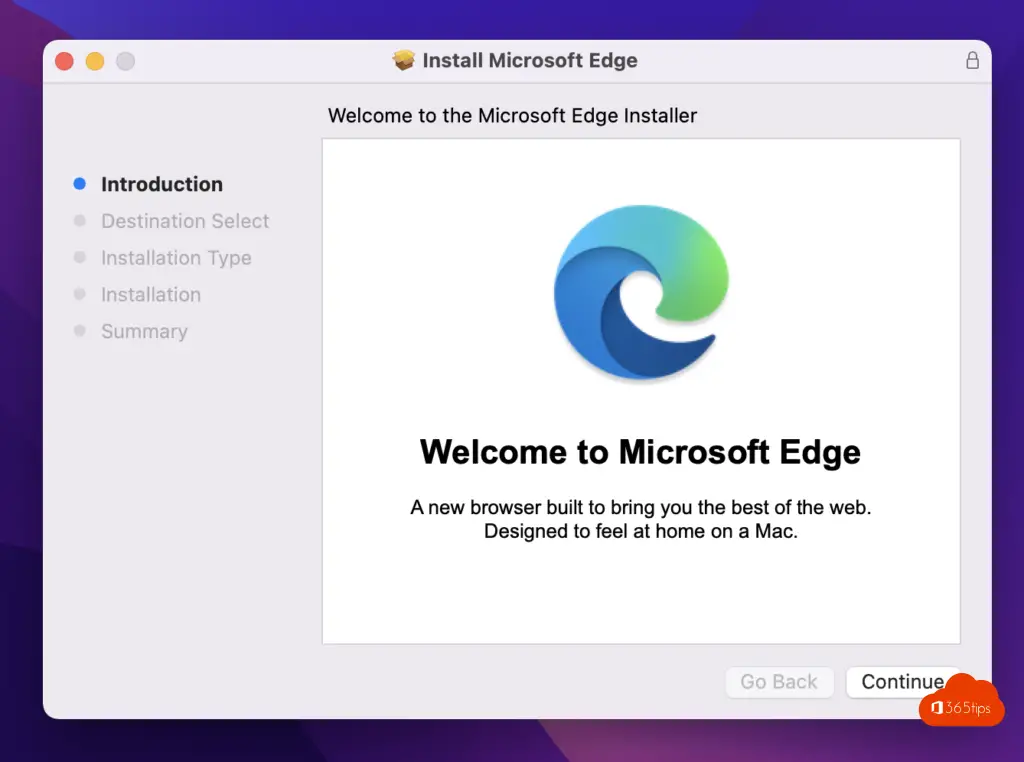Click the Continue button
1024x762 pixels.
pos(903,682)
